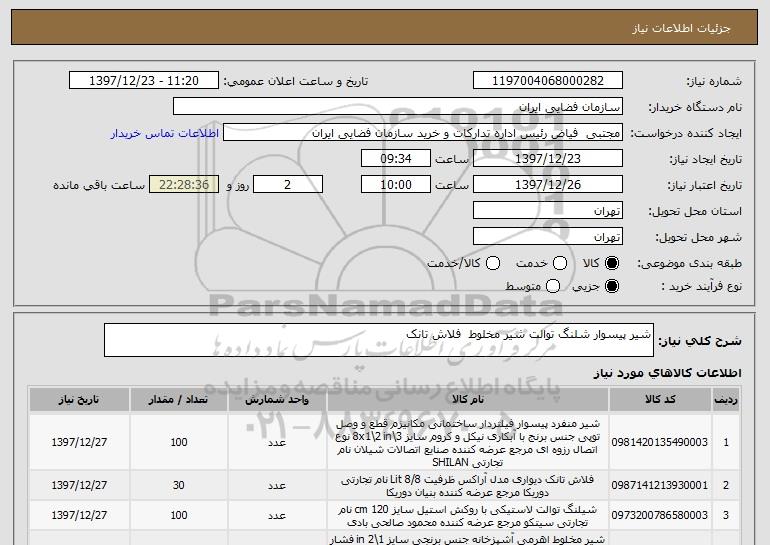
Task: Click the SHILAN valve item description
Action: [468, 442]
